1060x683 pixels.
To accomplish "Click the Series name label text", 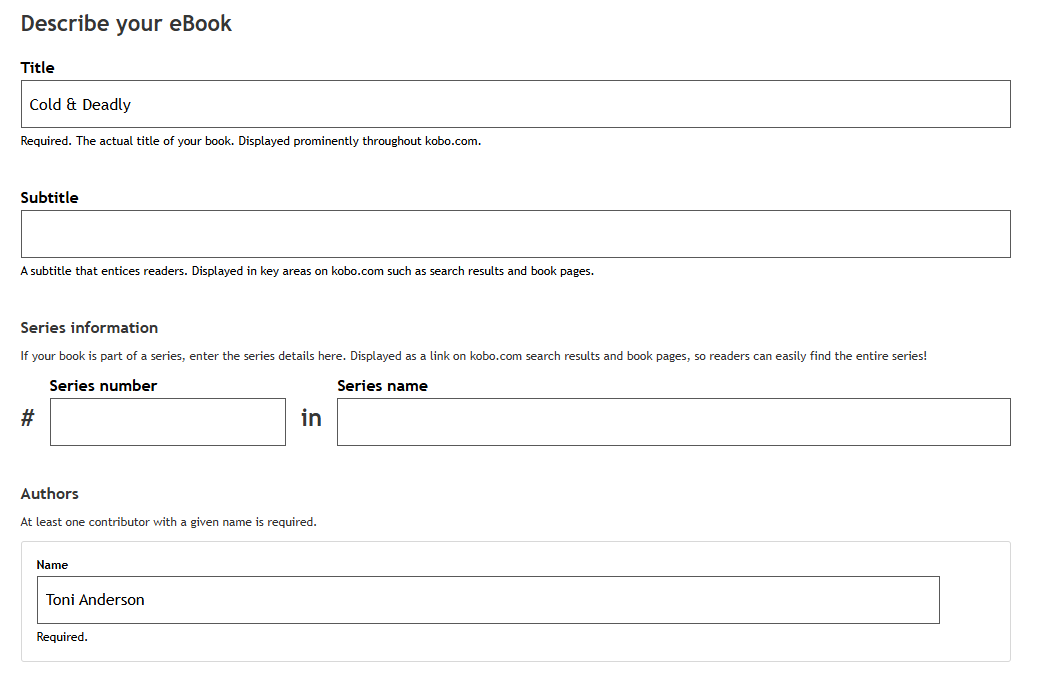I will tap(382, 386).
